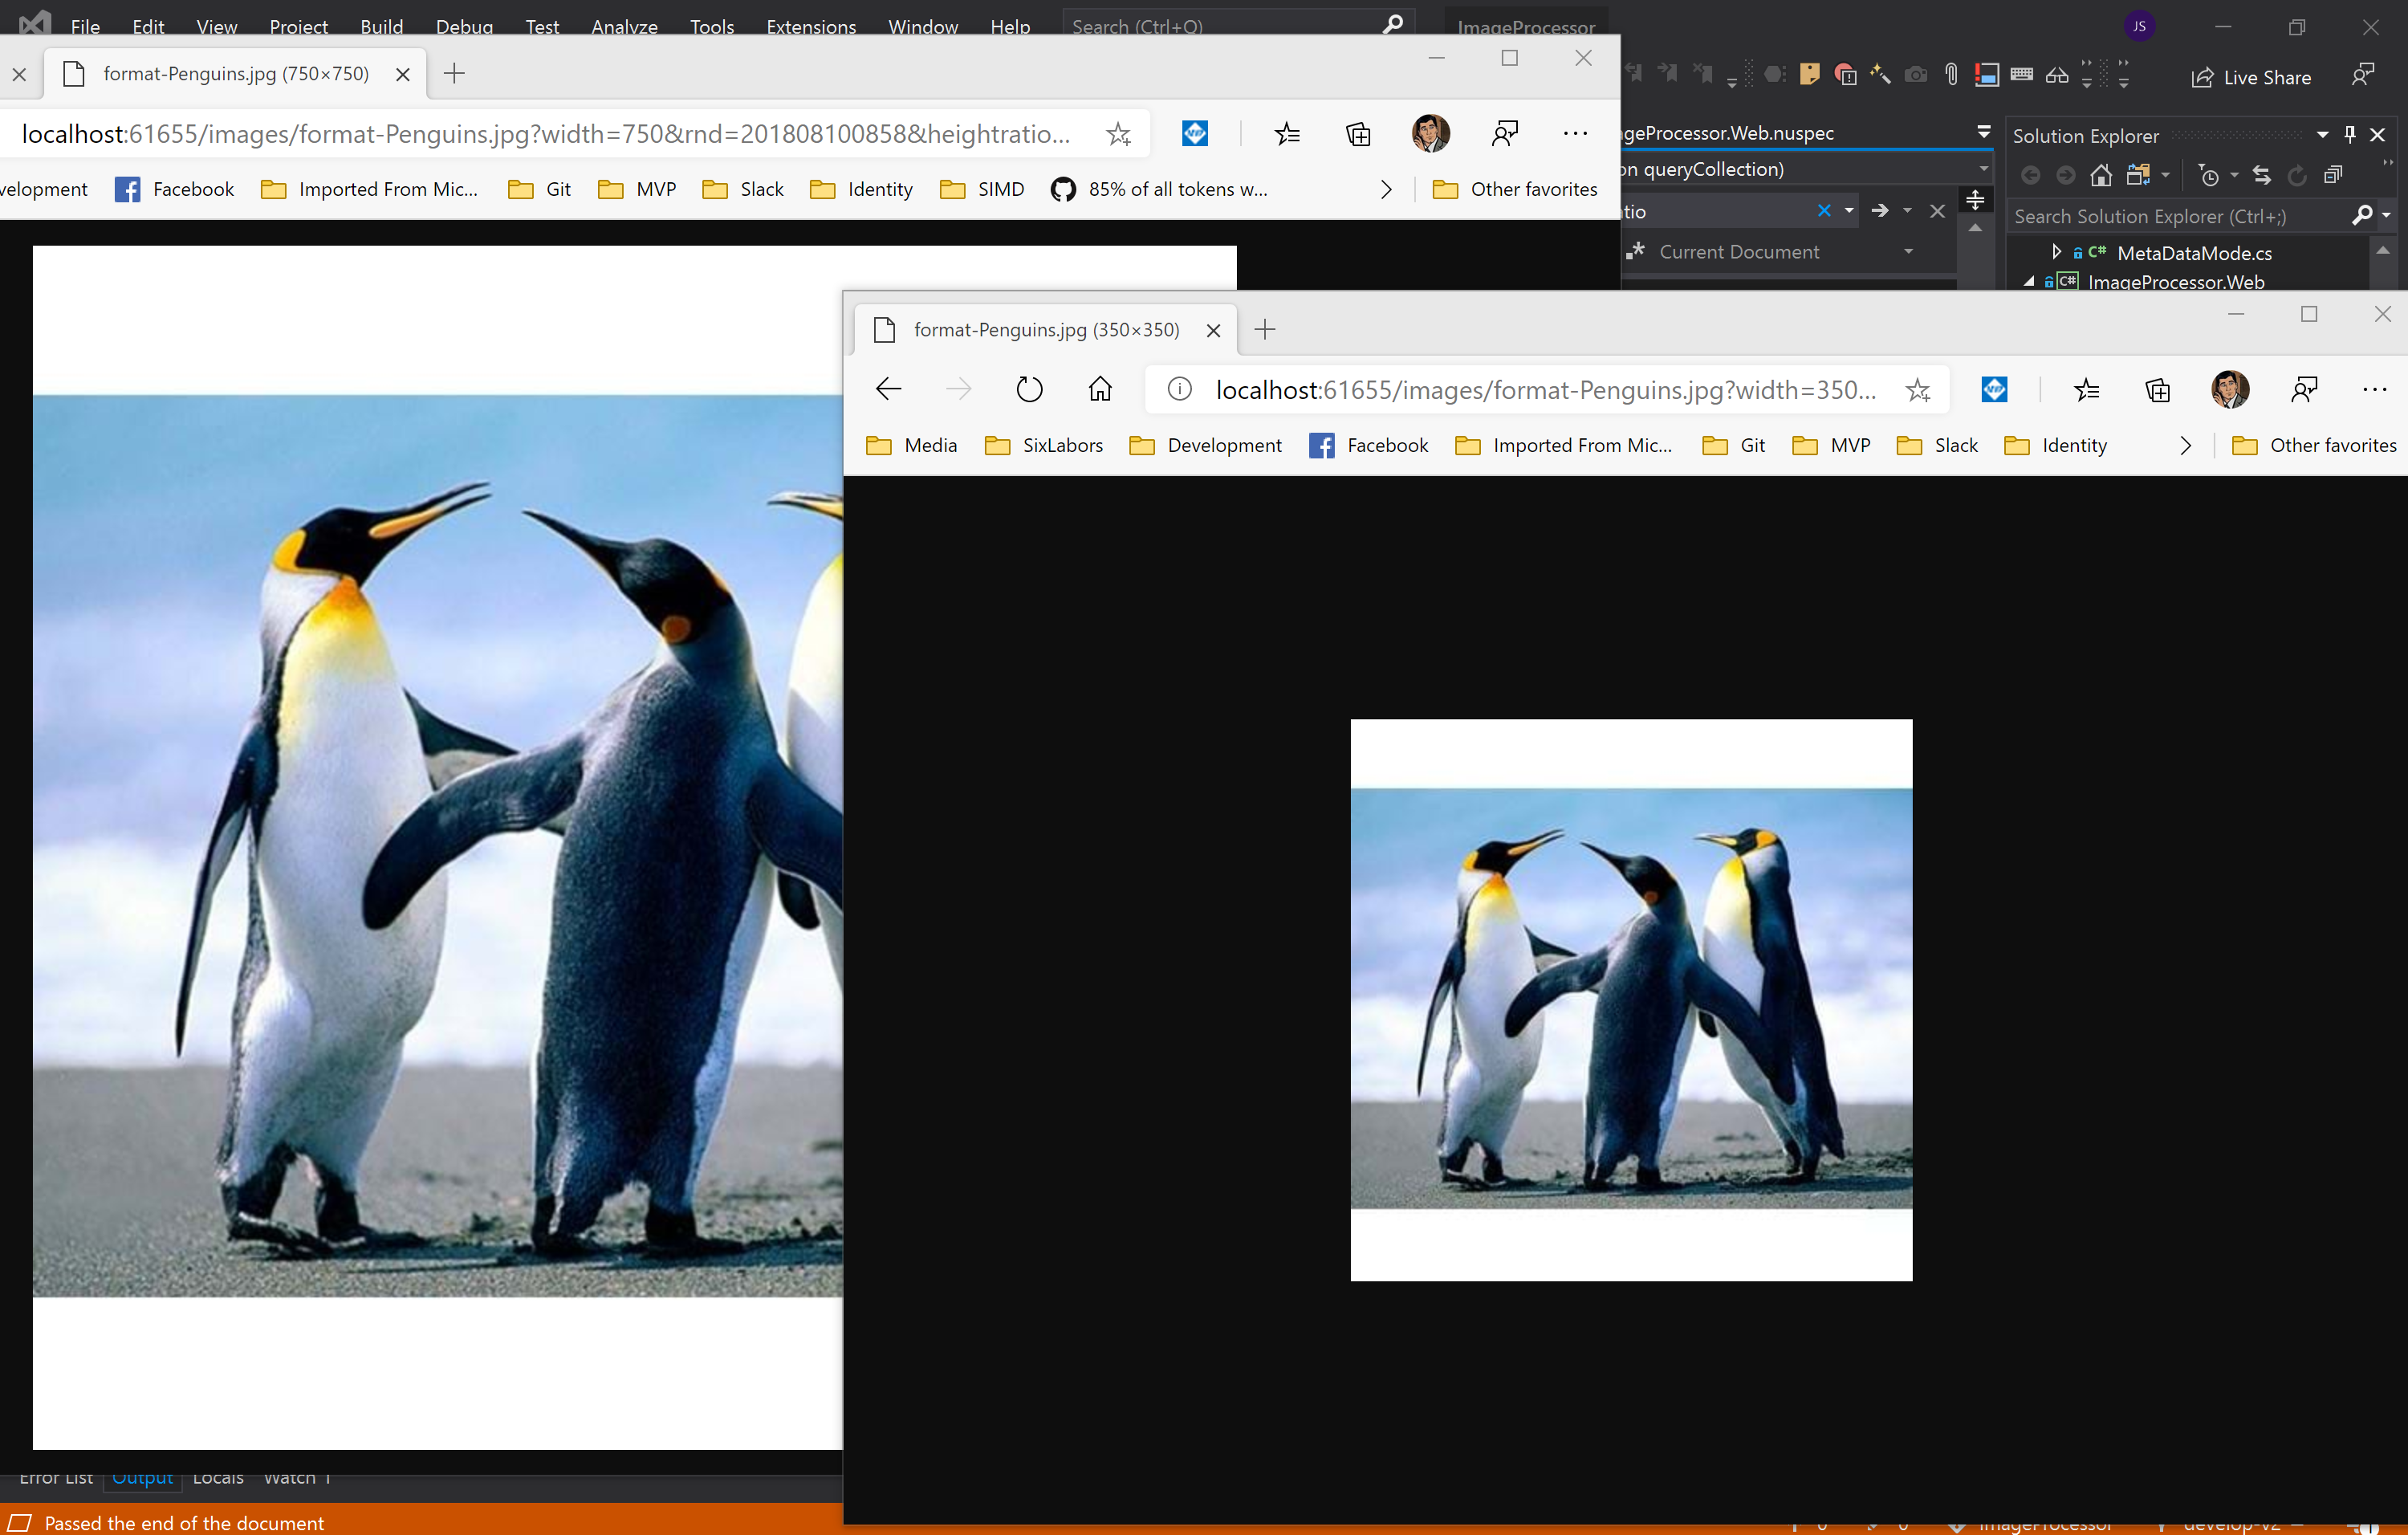Image resolution: width=2408 pixels, height=1535 pixels.
Task: Open the Collections icon in the front browser
Action: click(x=2158, y=390)
